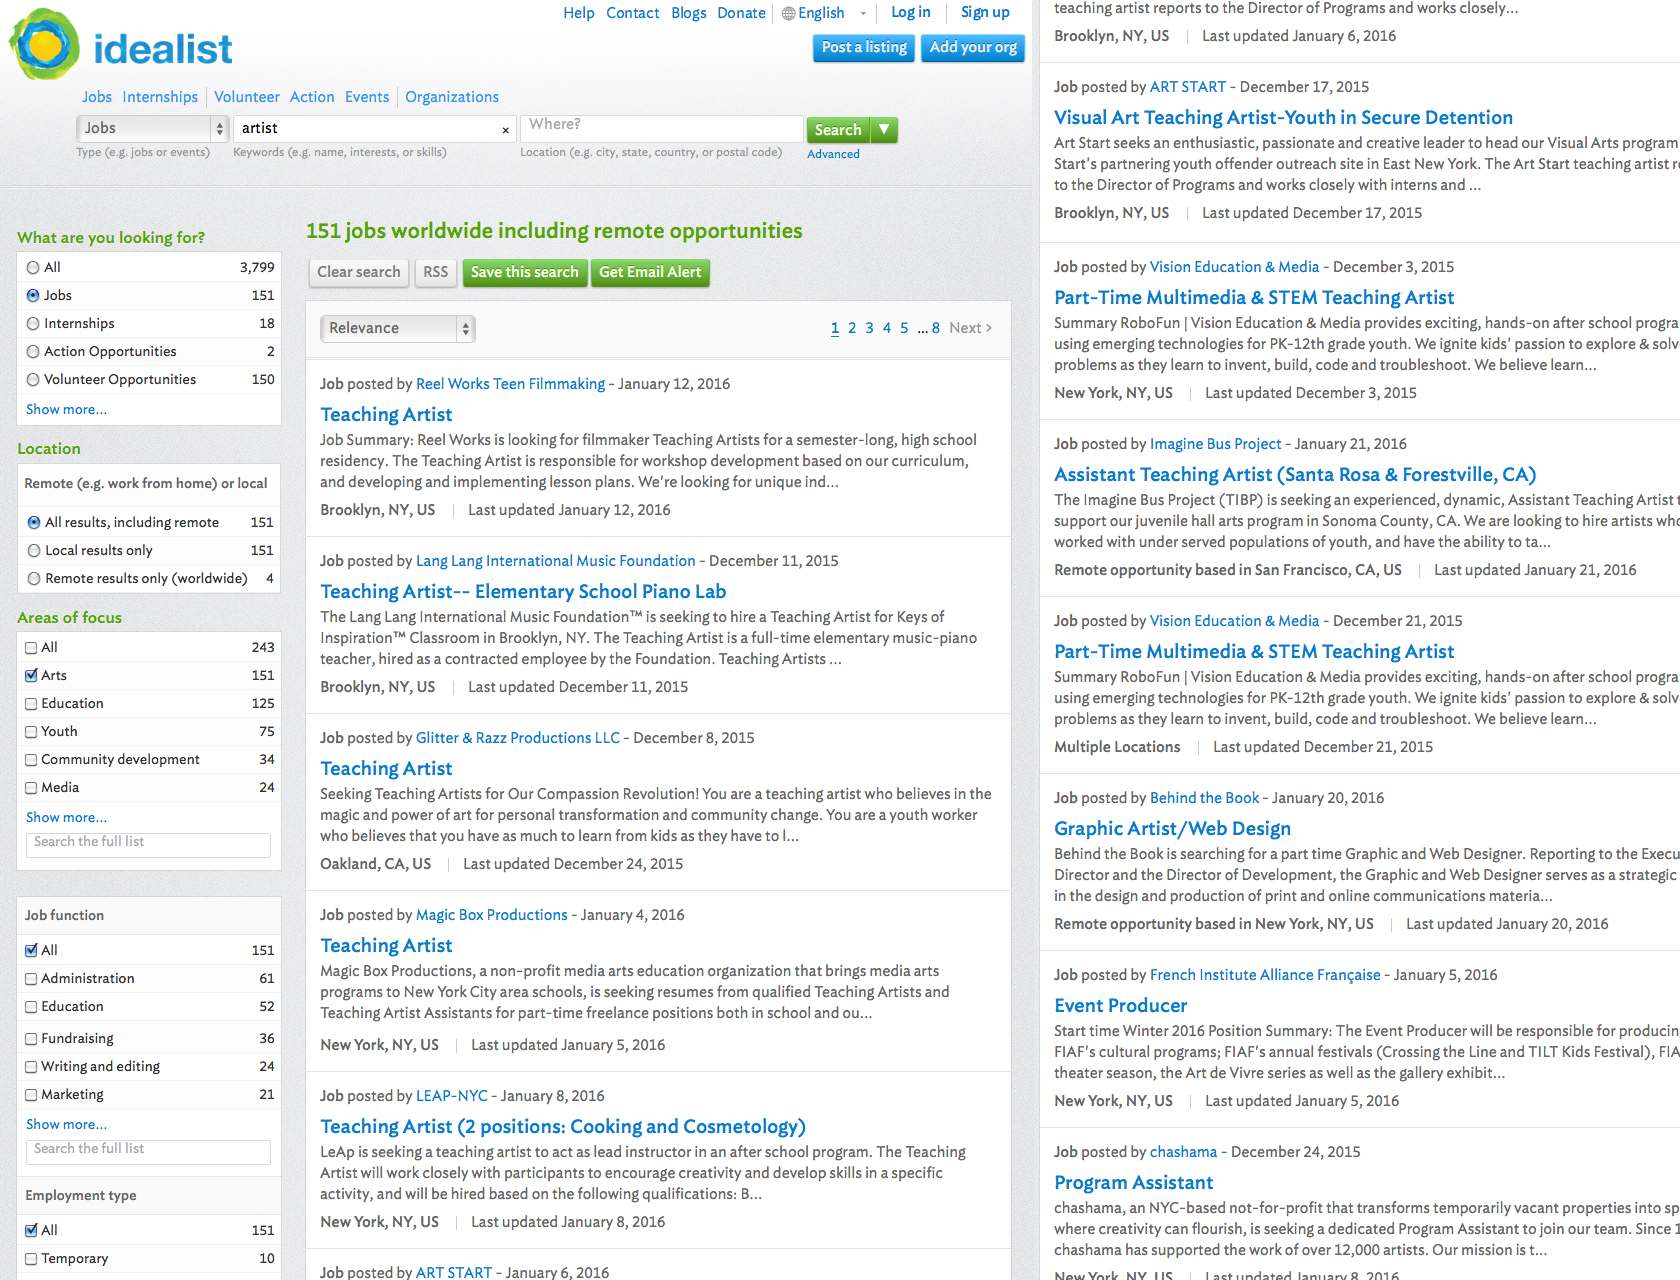Expand Show more under What are you looking for
Viewport: 1680px width, 1280px height.
coord(66,409)
